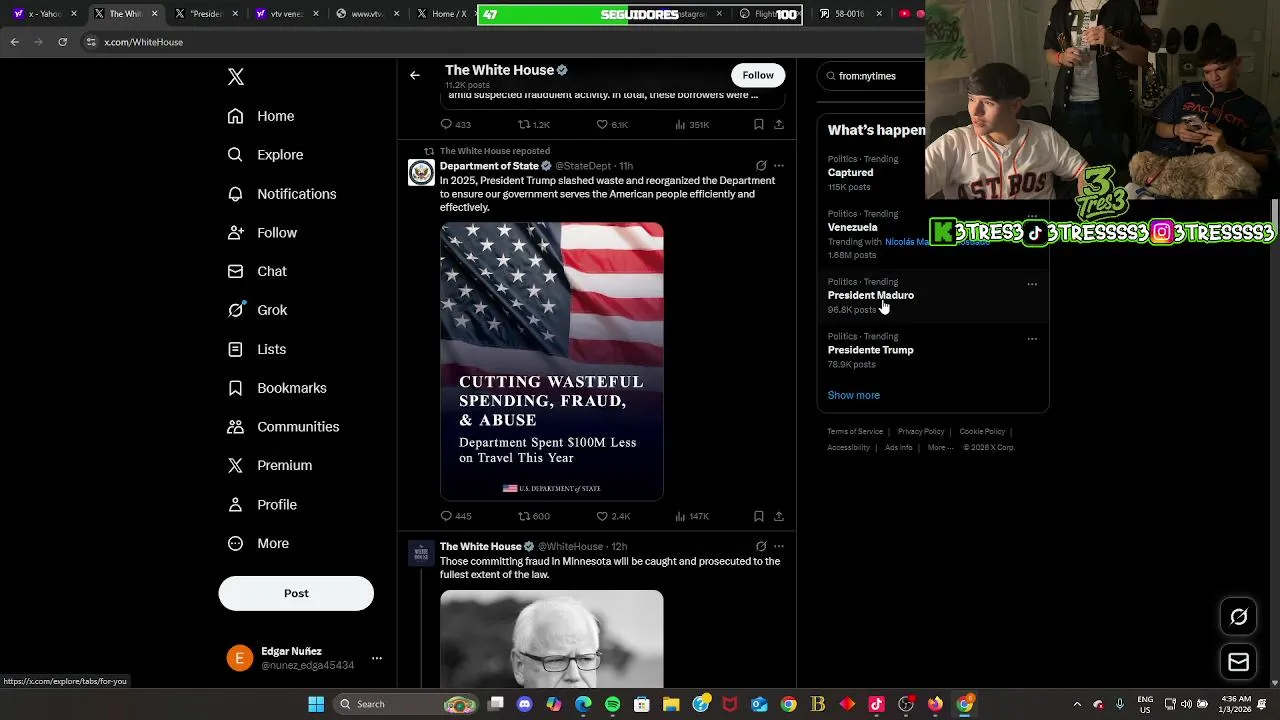The width and height of the screenshot is (1280, 720).
Task: Go back using the profile header arrow
Action: coord(414,75)
